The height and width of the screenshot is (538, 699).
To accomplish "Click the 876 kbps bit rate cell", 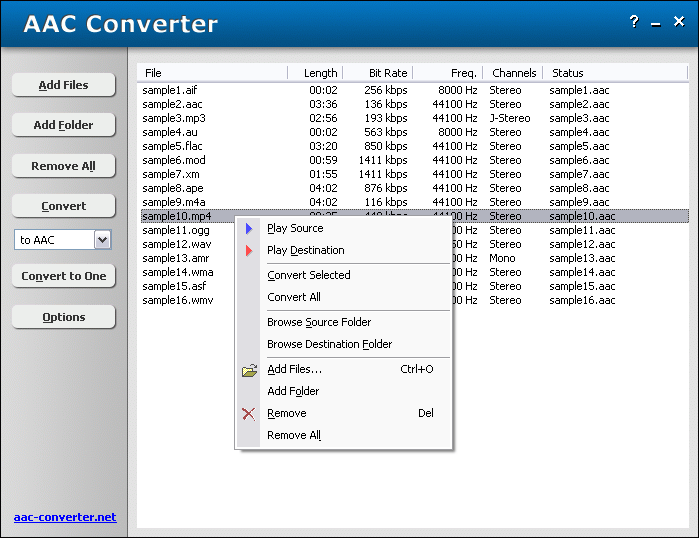I will 386,188.
